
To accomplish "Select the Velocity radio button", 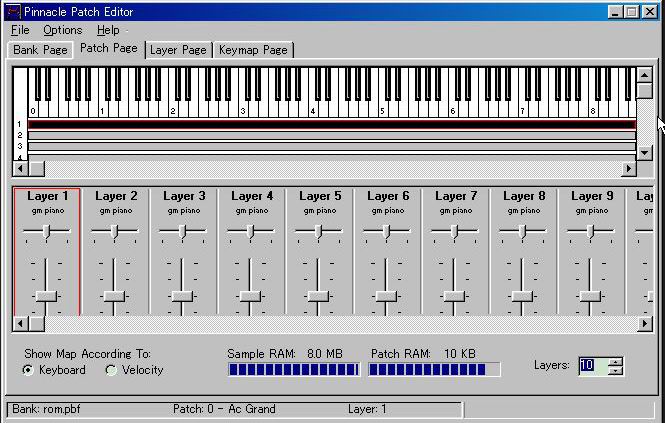I will (x=112, y=370).
